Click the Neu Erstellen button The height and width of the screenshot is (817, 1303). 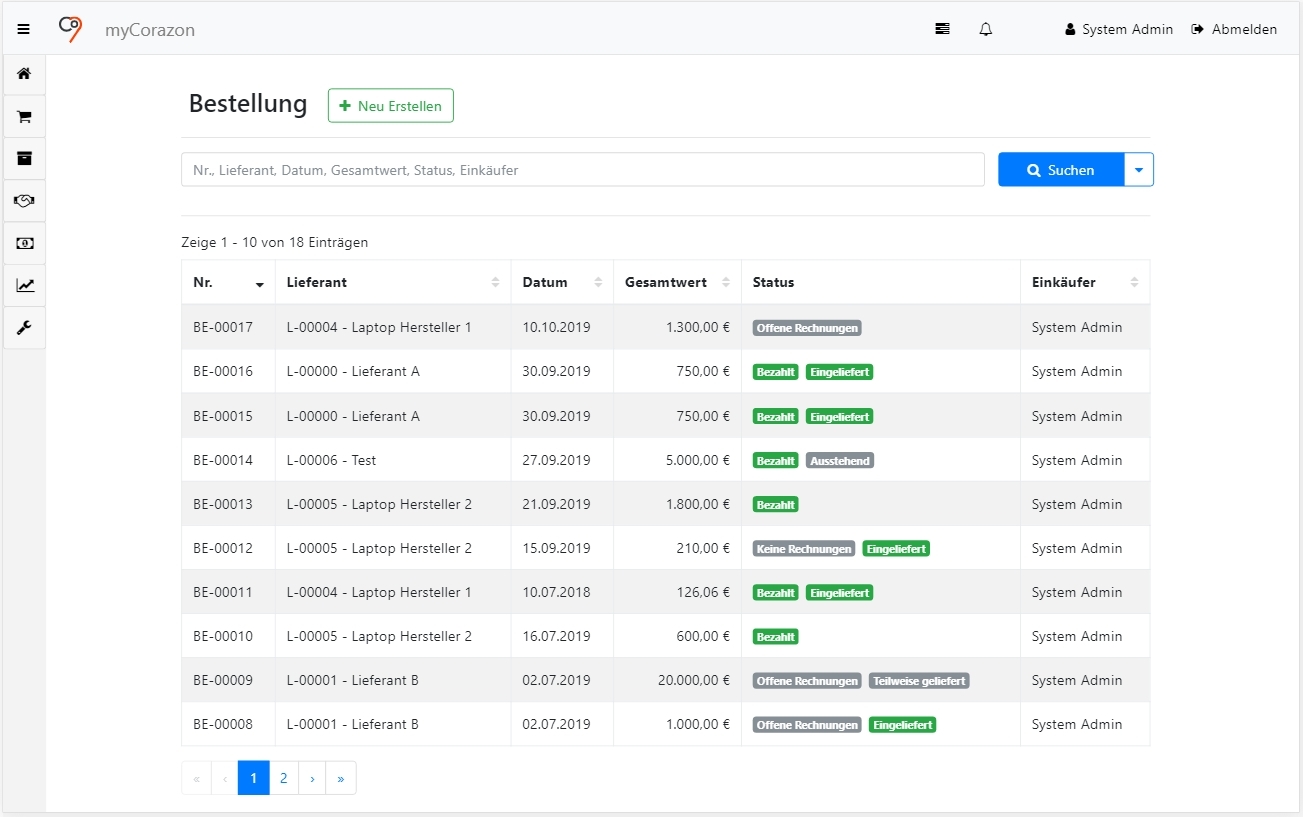click(390, 106)
